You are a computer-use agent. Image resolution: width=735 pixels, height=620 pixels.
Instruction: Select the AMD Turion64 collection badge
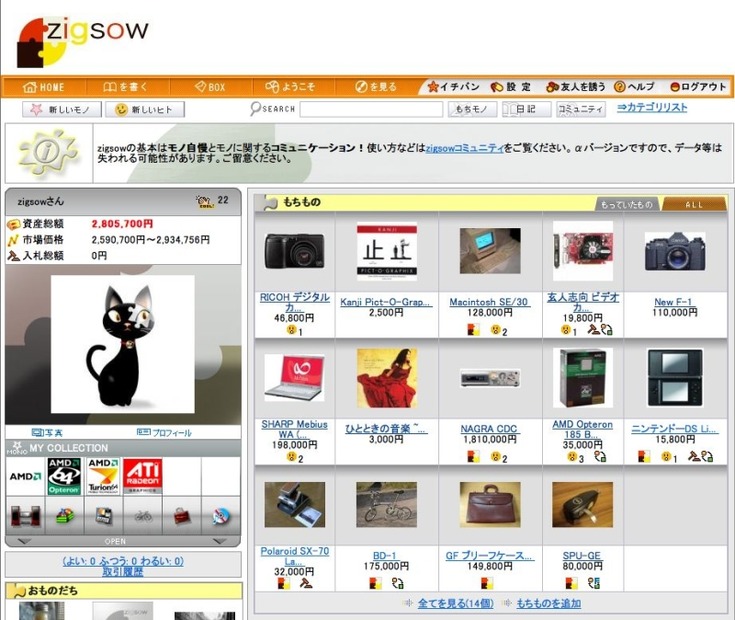point(103,477)
